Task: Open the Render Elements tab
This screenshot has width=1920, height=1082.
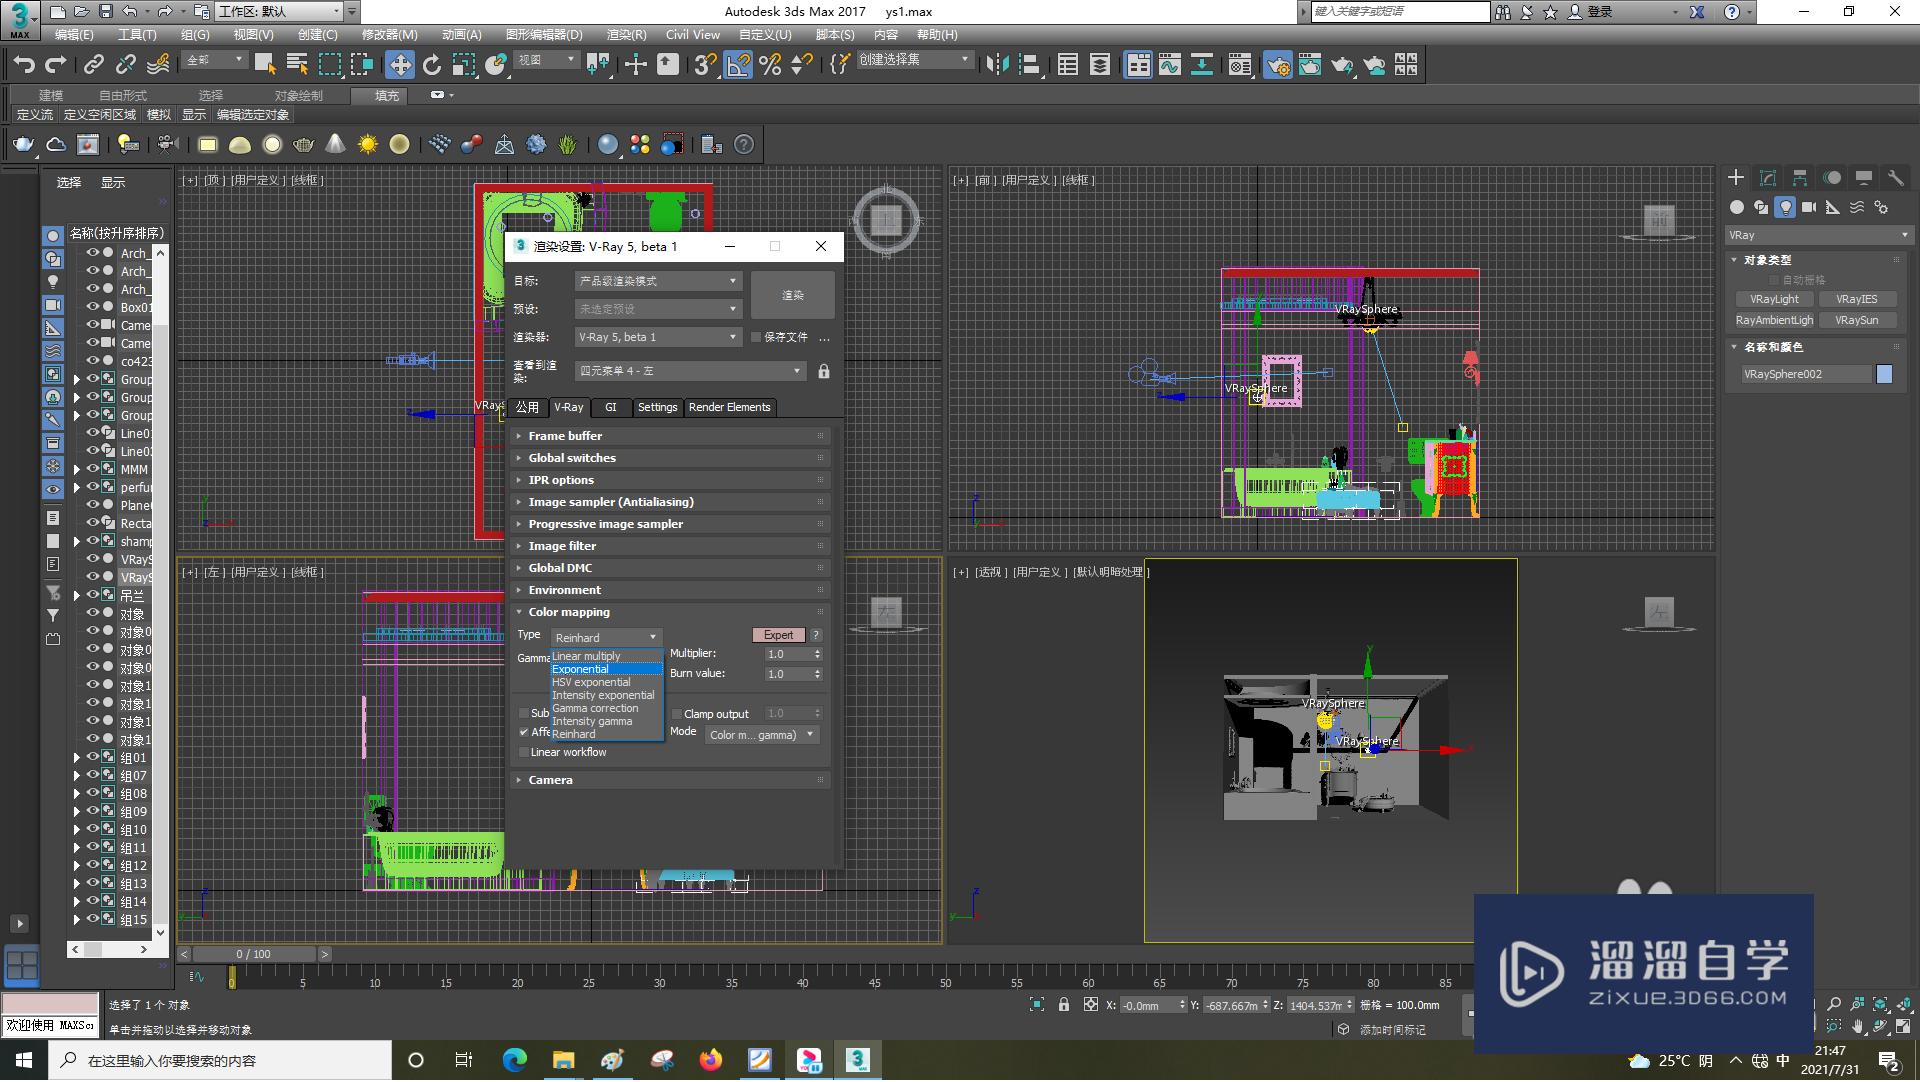Action: point(729,406)
